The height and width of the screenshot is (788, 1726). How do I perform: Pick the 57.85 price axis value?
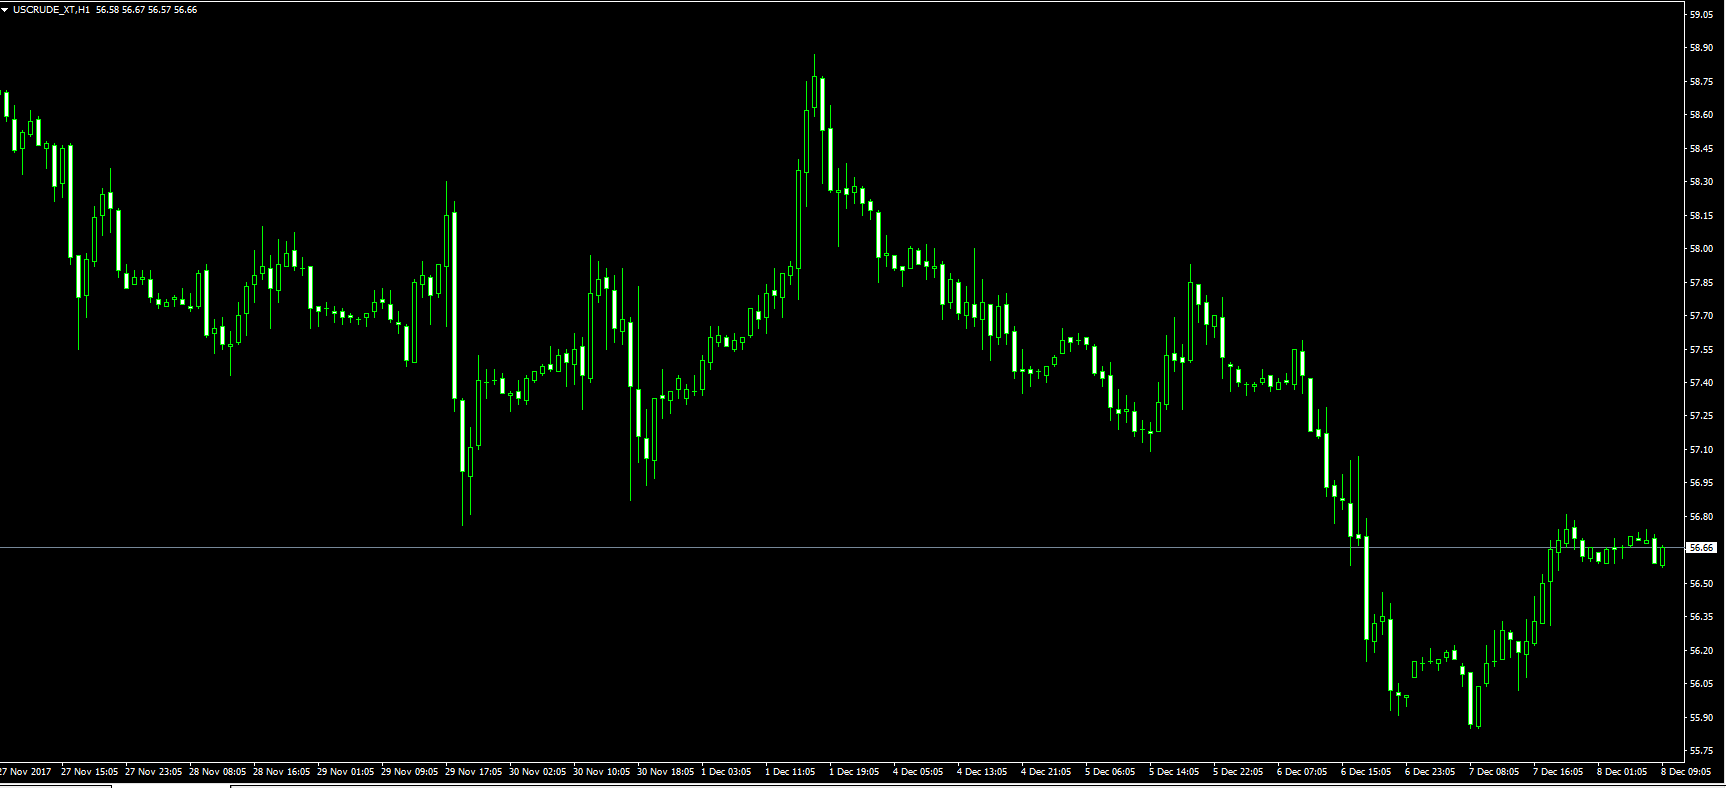pyautogui.click(x=1701, y=283)
